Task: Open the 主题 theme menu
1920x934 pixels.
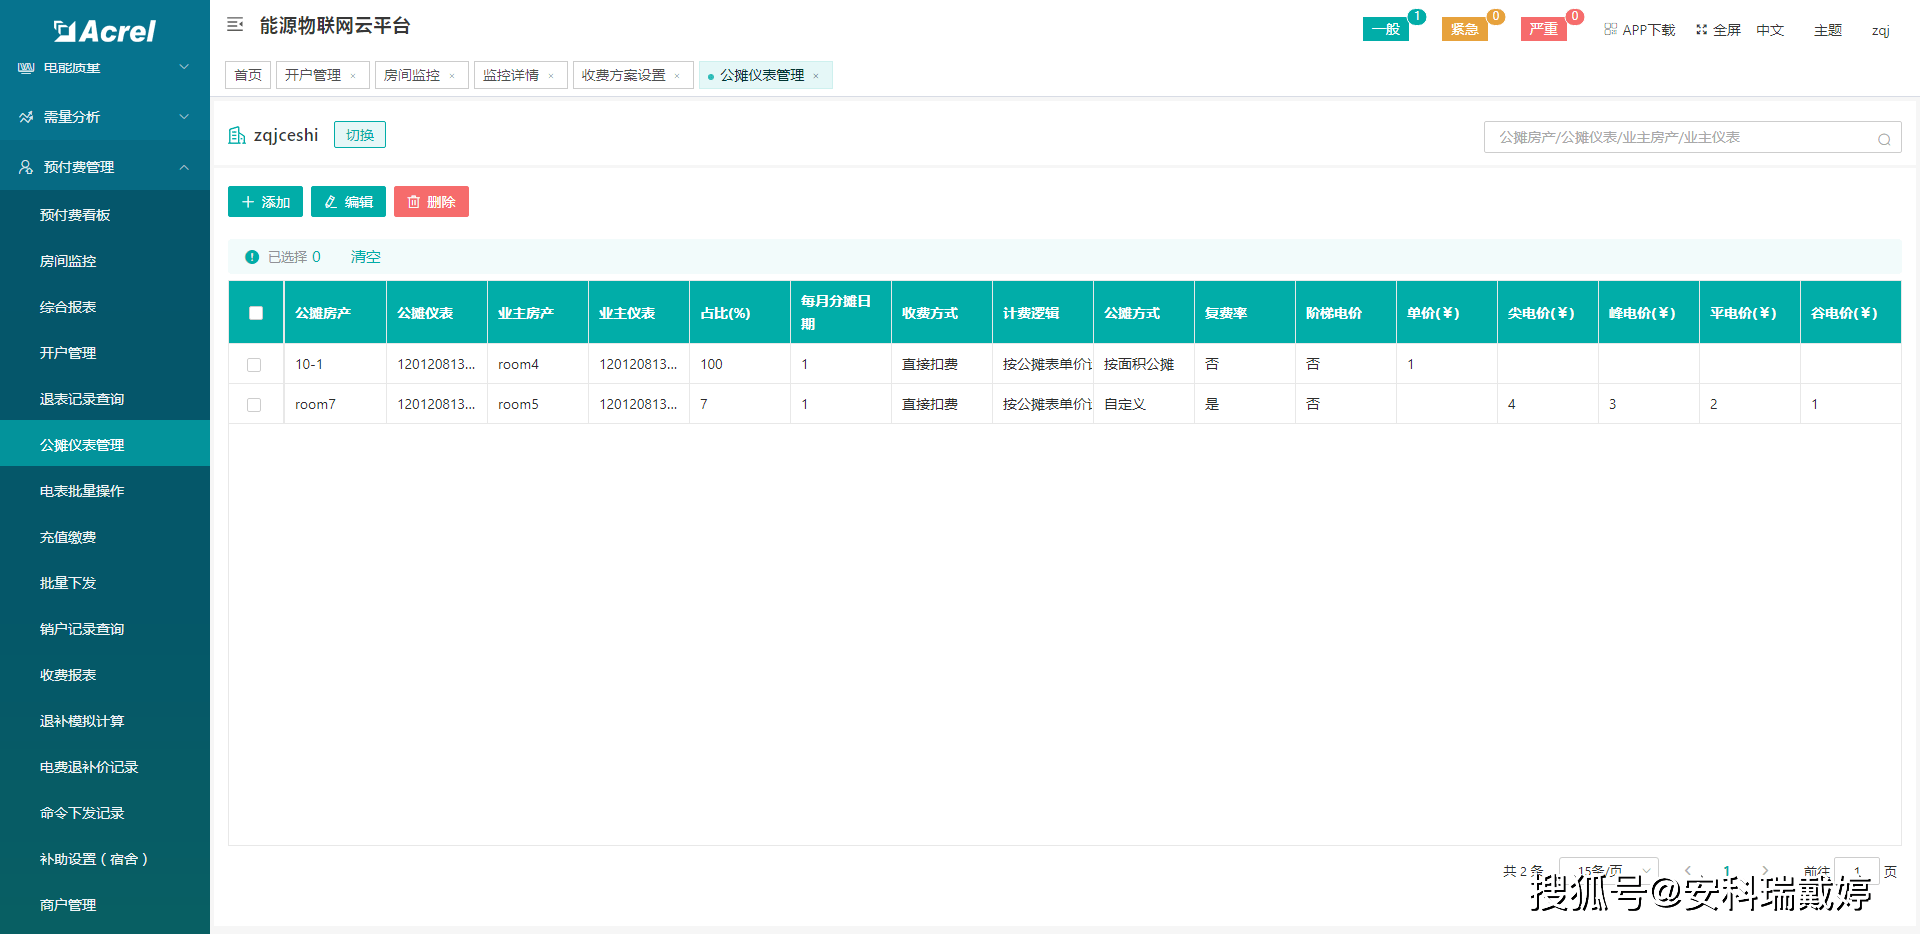Action: pyautogui.click(x=1828, y=30)
